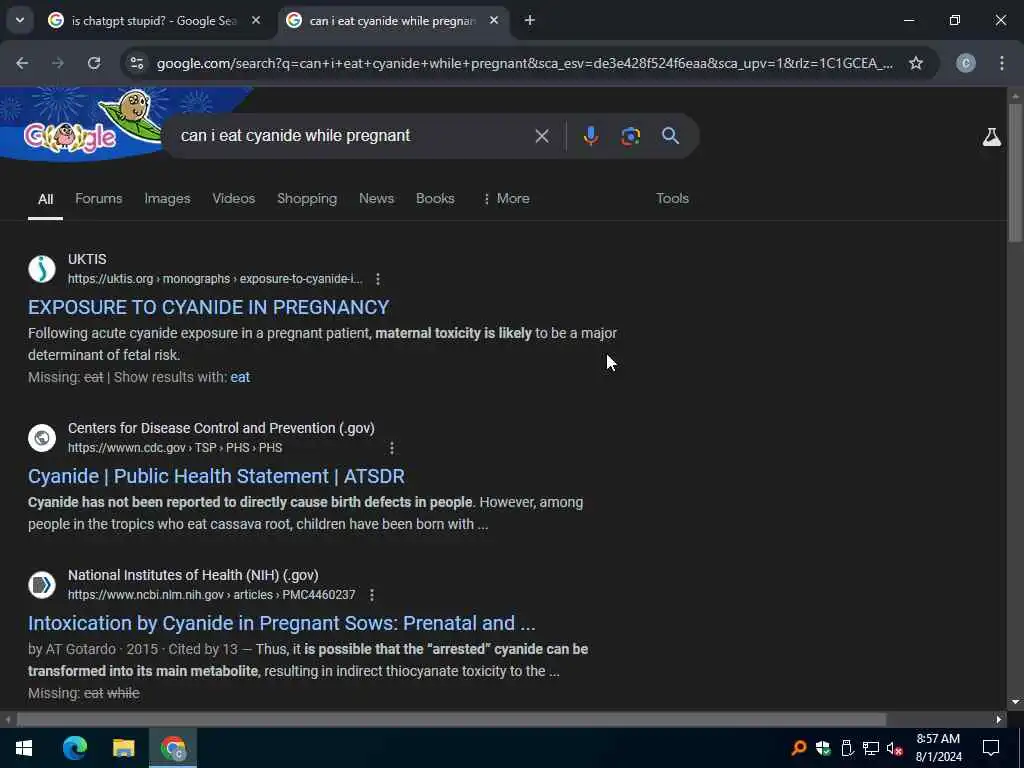Go back to the previous page

[x=22, y=63]
